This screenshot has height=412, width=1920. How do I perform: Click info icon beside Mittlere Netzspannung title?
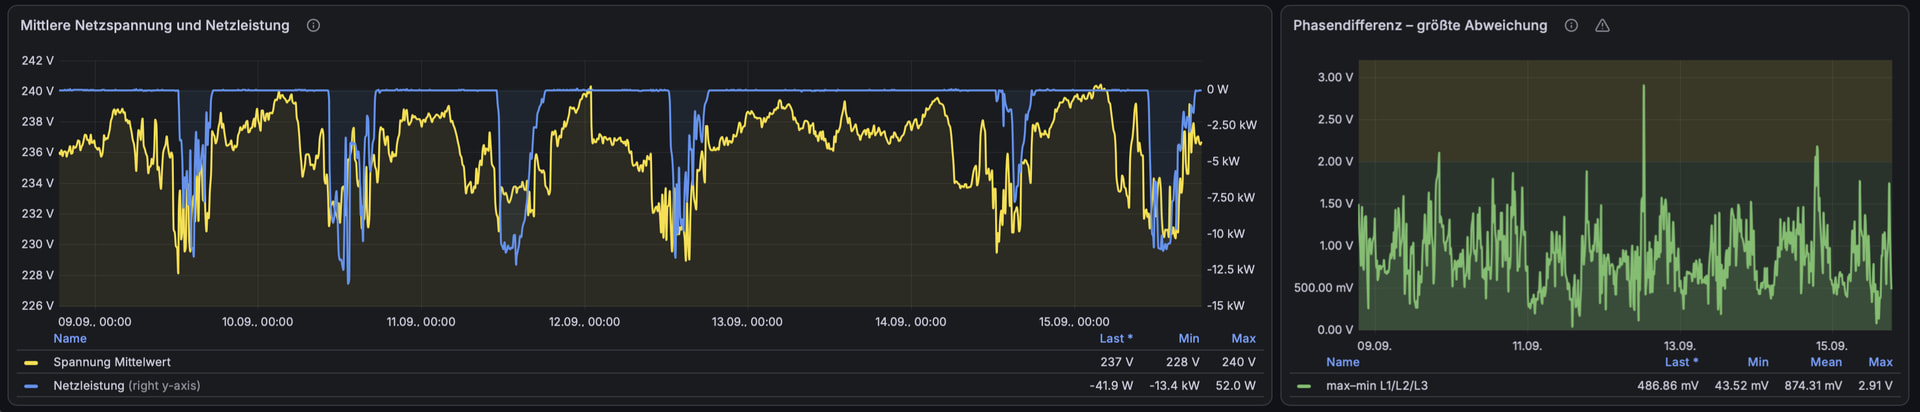(313, 26)
